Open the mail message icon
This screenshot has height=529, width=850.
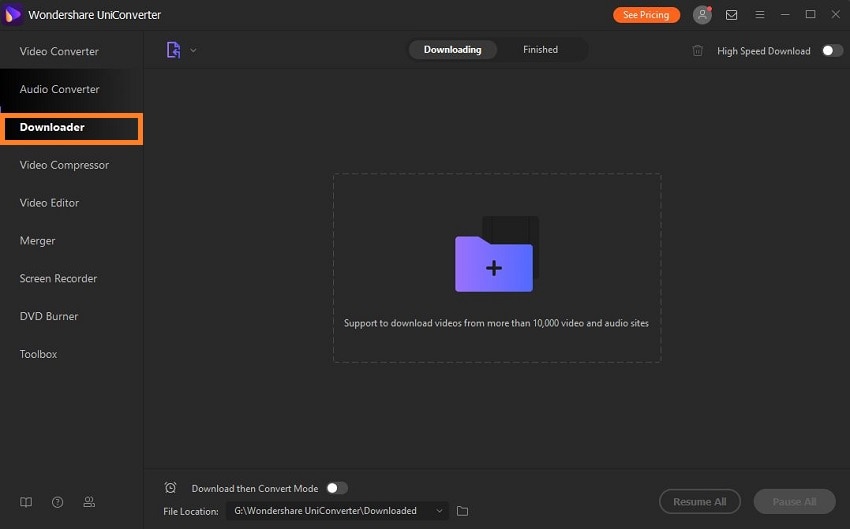(x=731, y=15)
